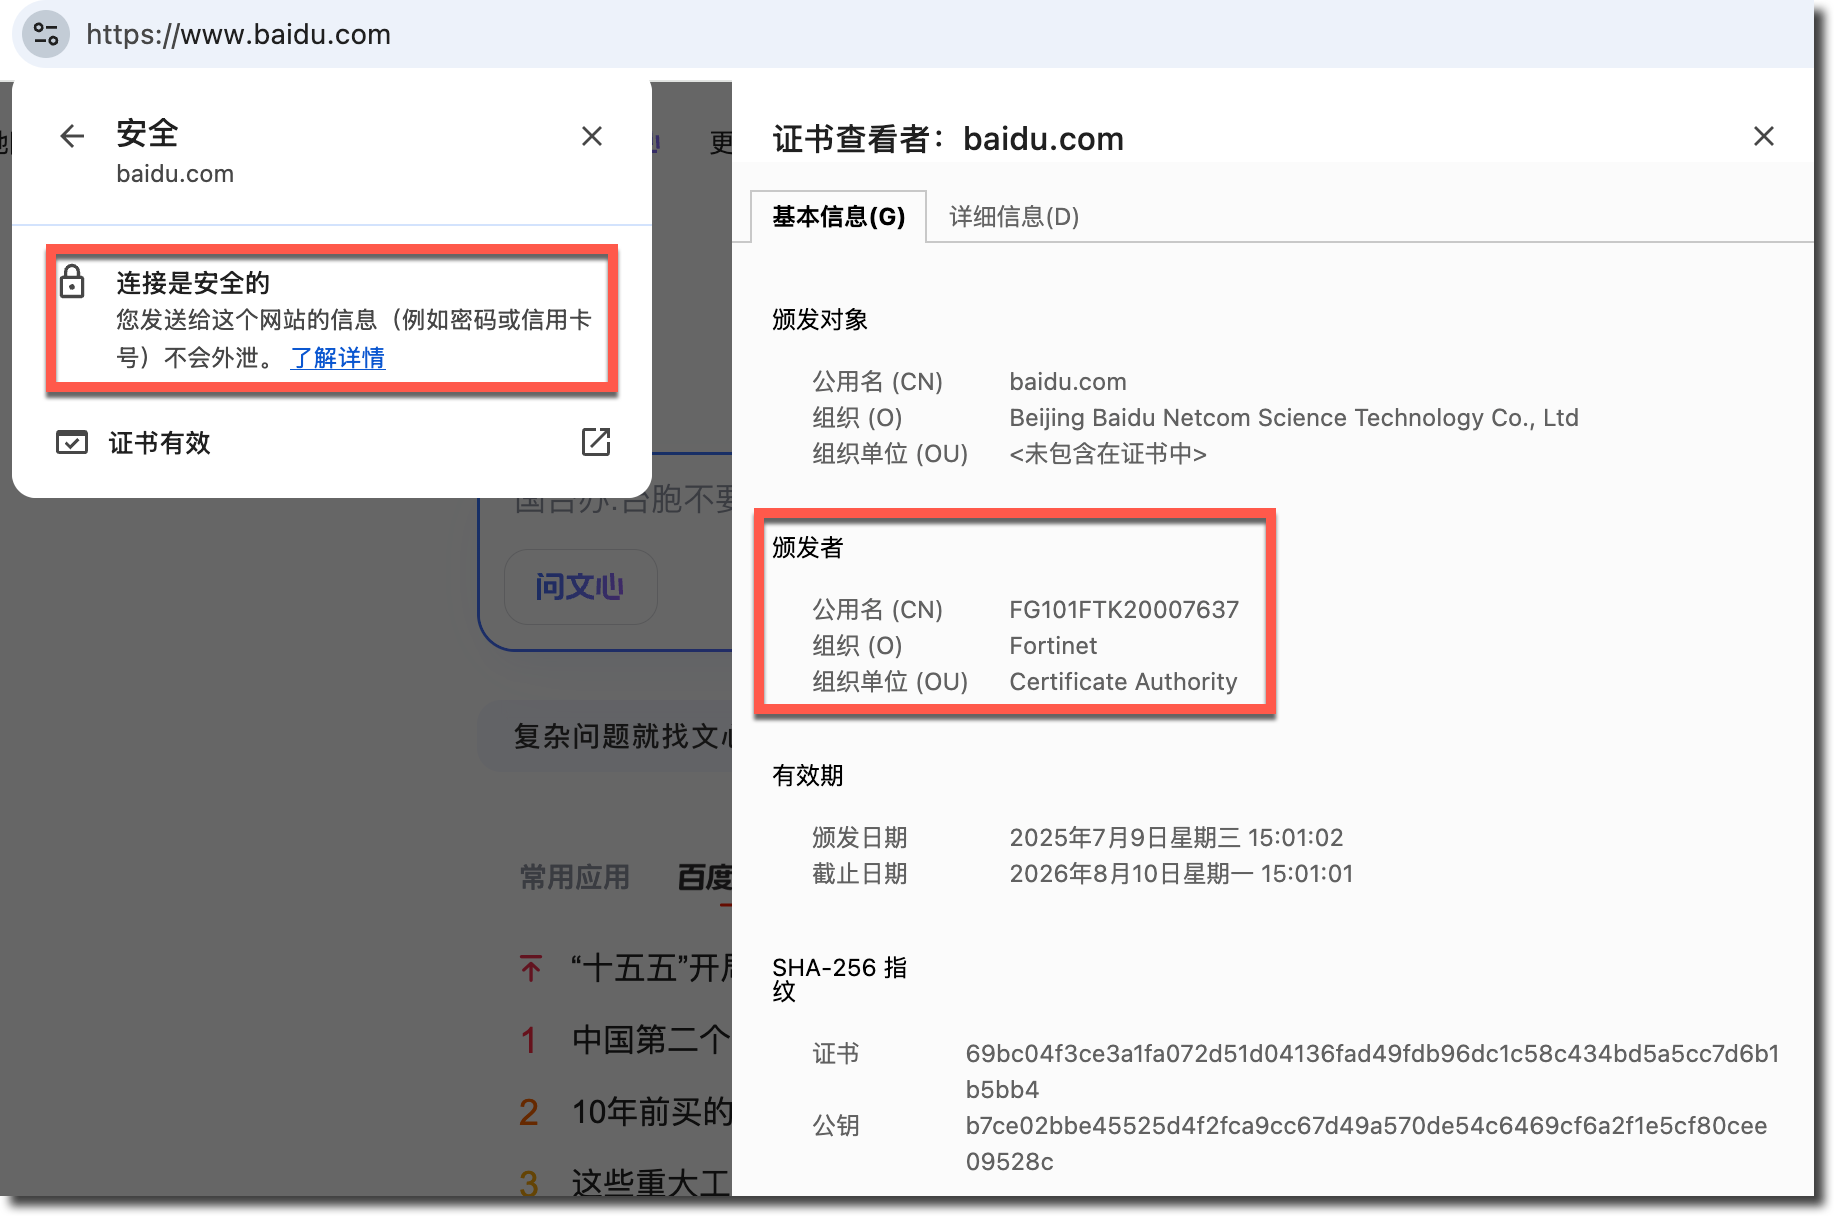Viewport: 1834px width, 1216px height.
Task: Click the certificate SHA-256 fingerprint value
Action: coord(1371,1054)
